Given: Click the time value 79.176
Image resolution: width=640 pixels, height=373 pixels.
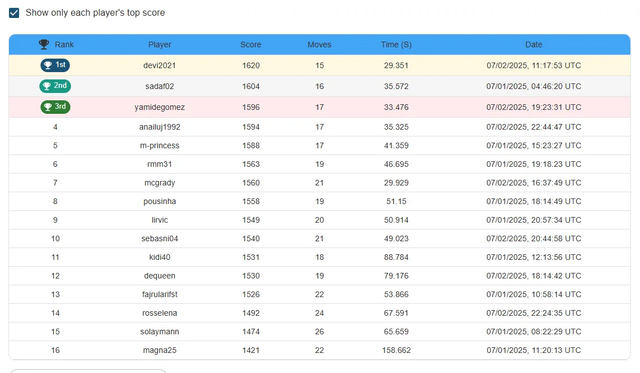Looking at the screenshot, I should [396, 276].
